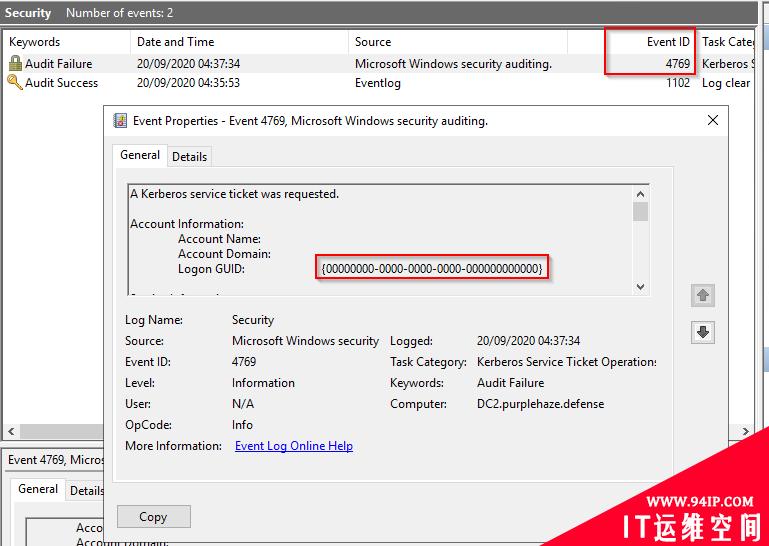Click the User N/A value
The height and width of the screenshot is (546, 769).
click(x=243, y=404)
